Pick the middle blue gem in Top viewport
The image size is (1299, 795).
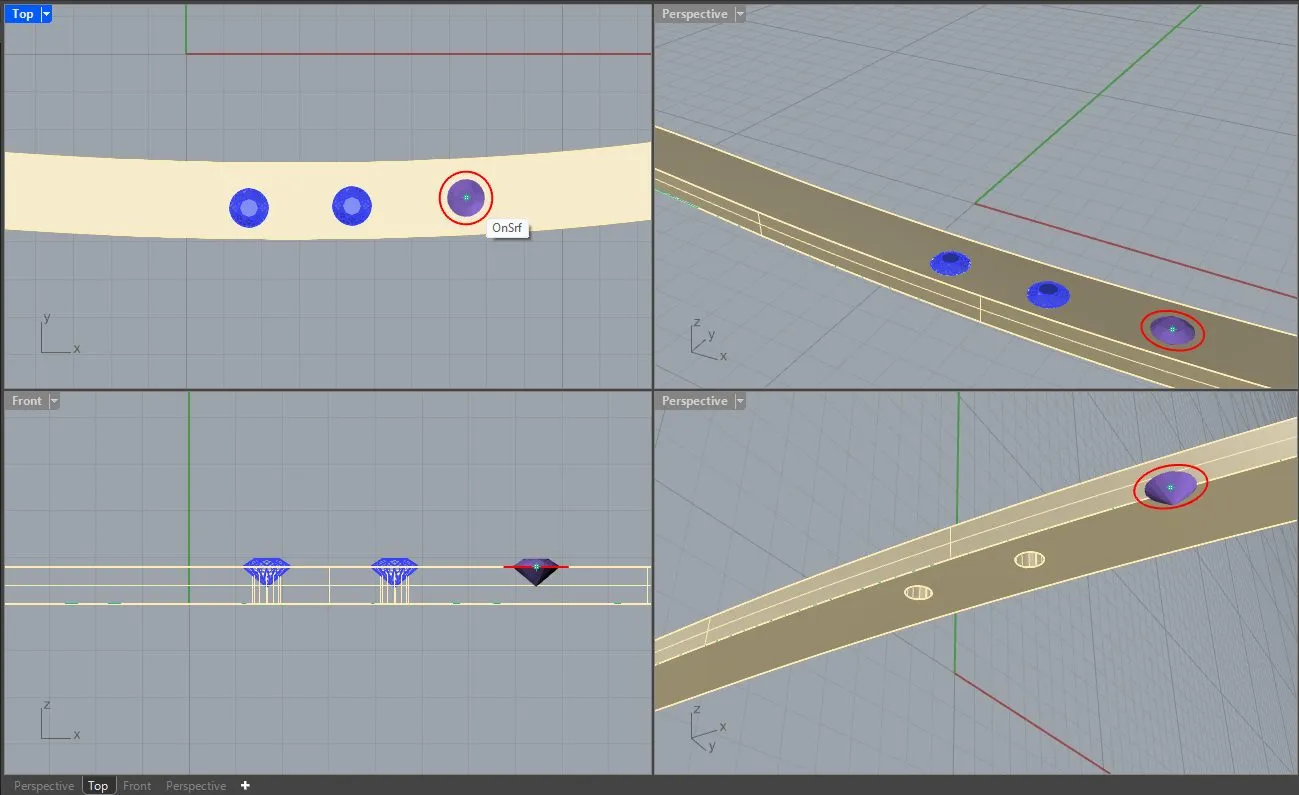click(x=352, y=206)
